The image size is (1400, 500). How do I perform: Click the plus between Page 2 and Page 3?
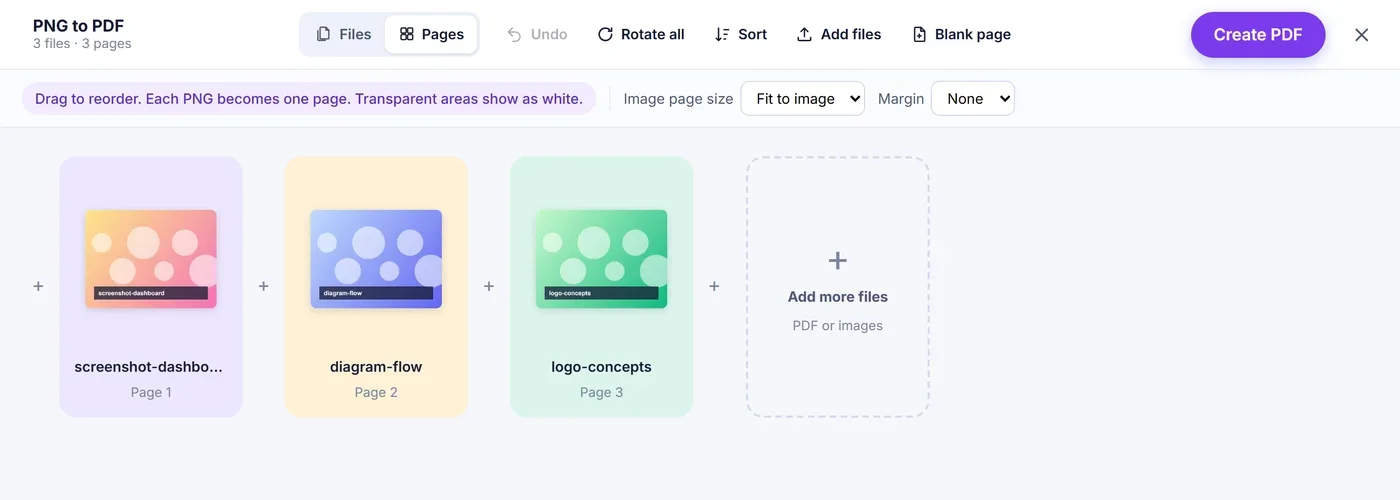pos(489,286)
